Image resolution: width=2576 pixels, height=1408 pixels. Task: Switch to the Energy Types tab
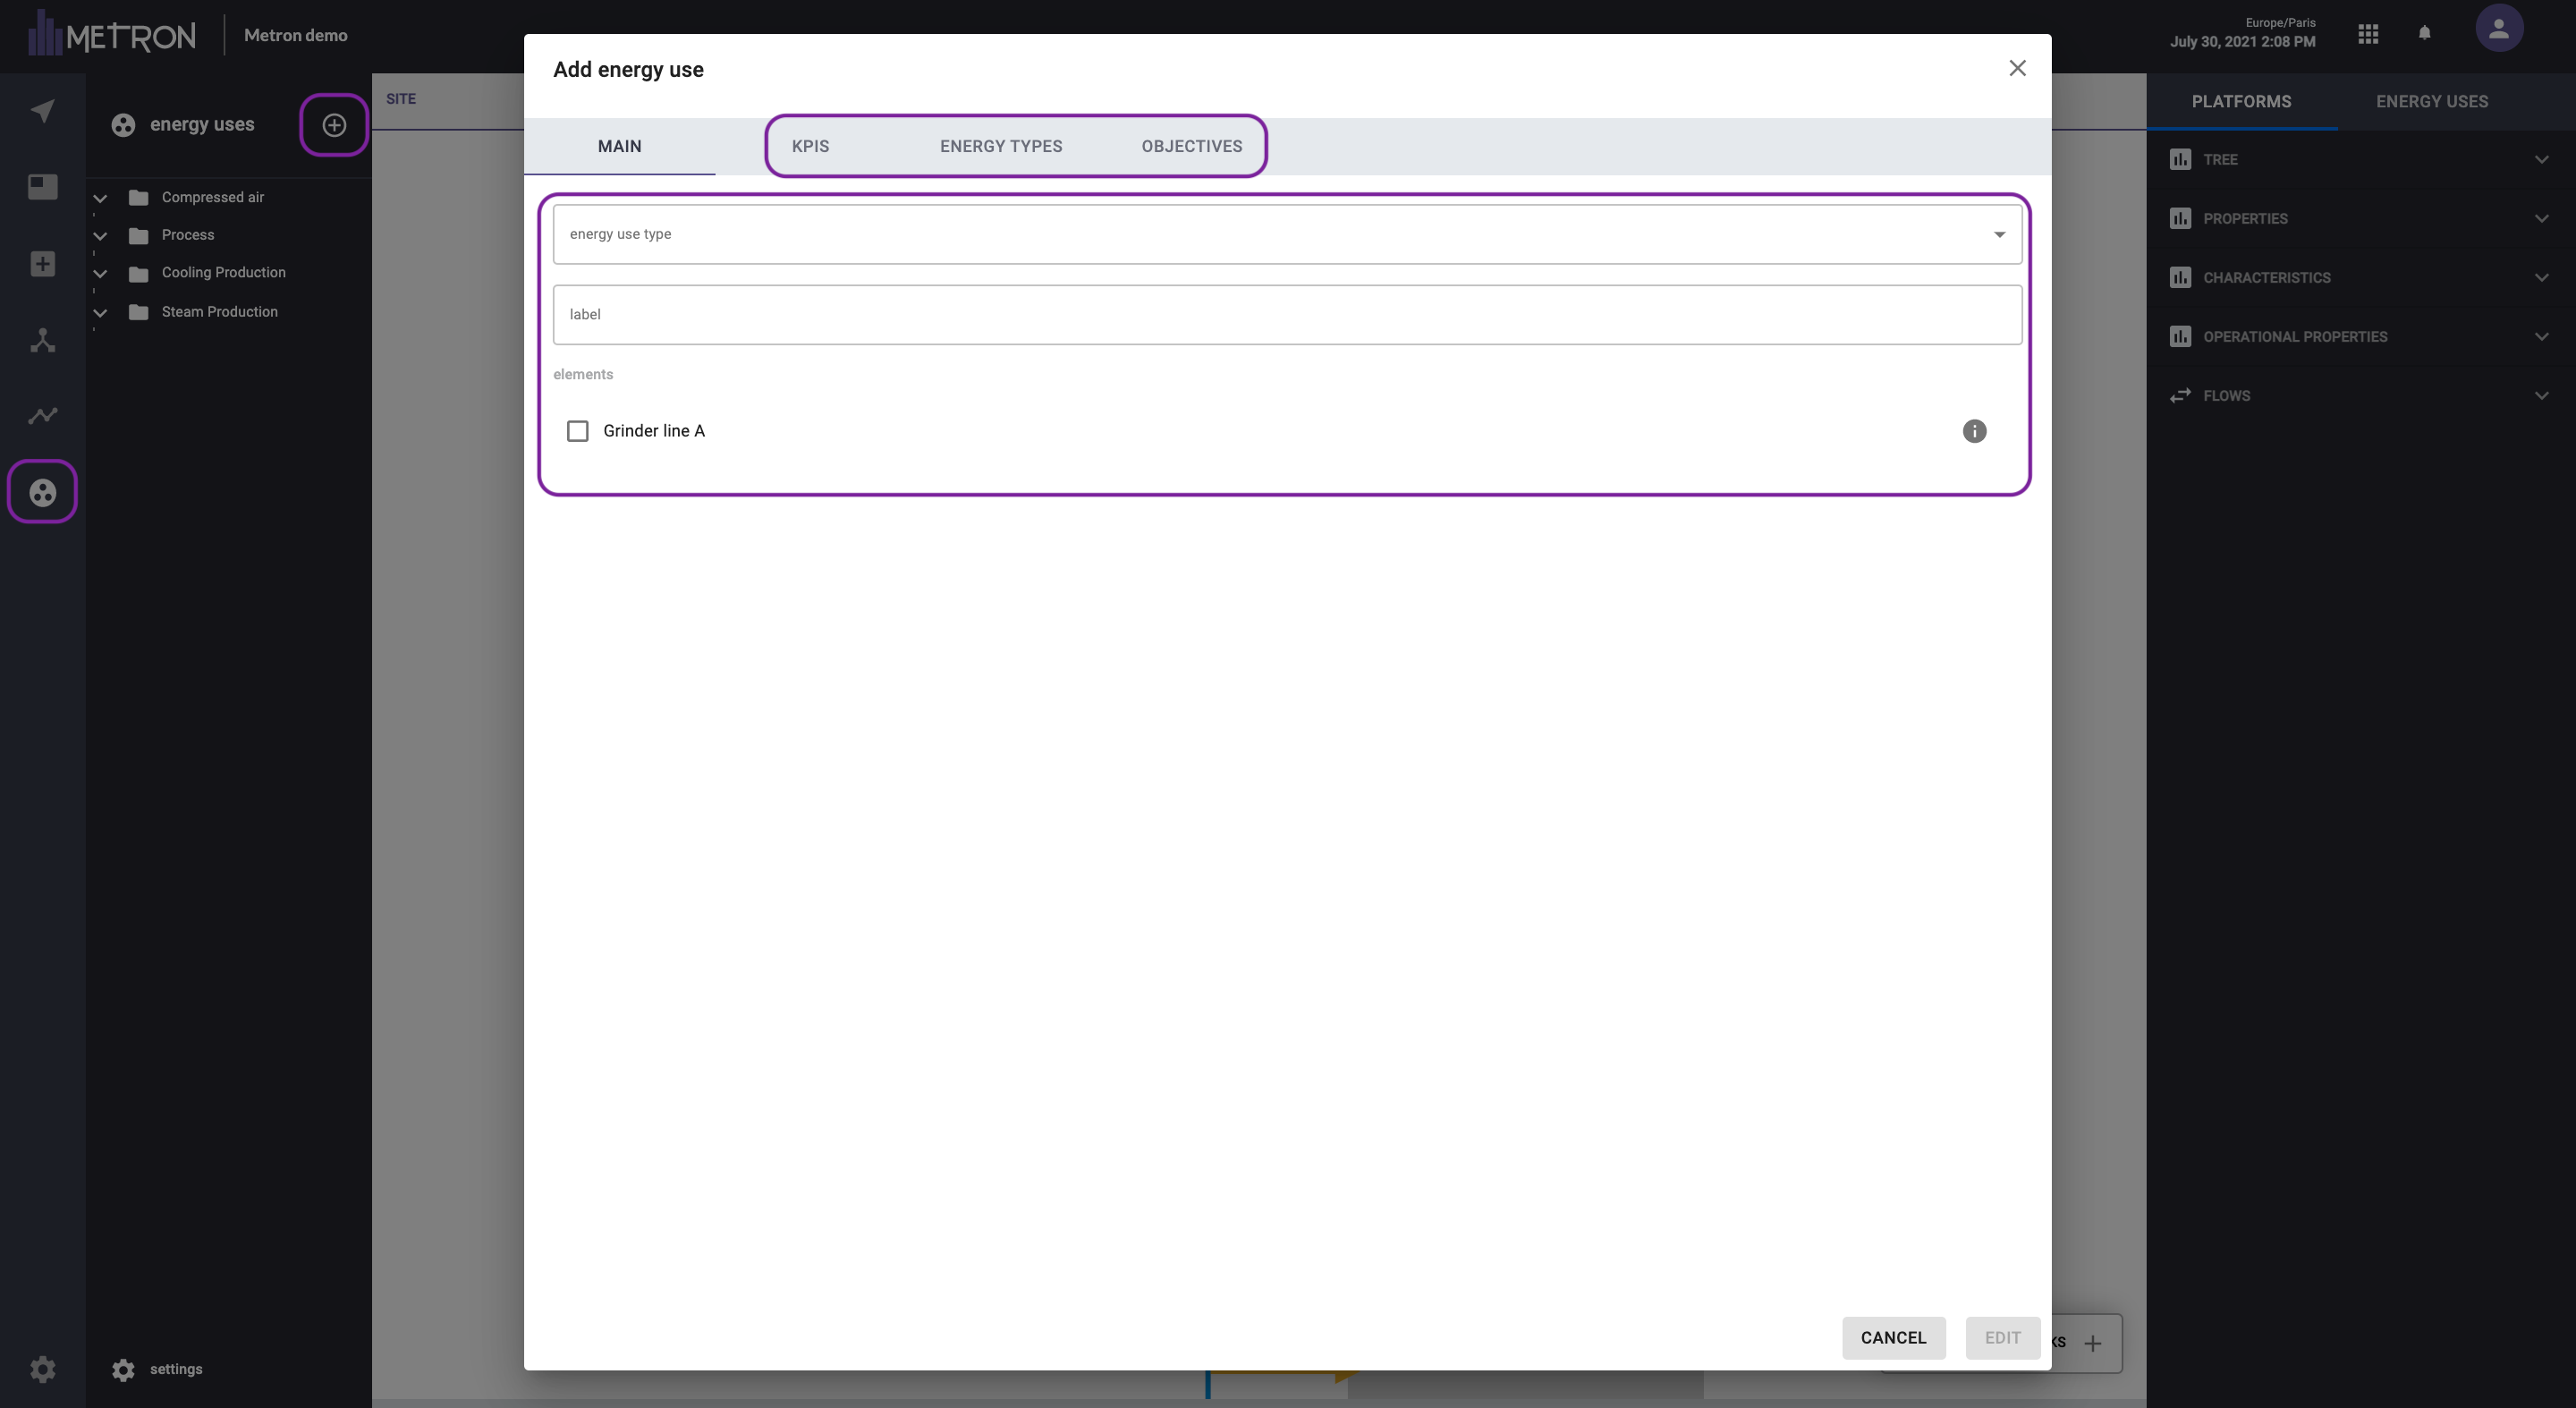1000,146
